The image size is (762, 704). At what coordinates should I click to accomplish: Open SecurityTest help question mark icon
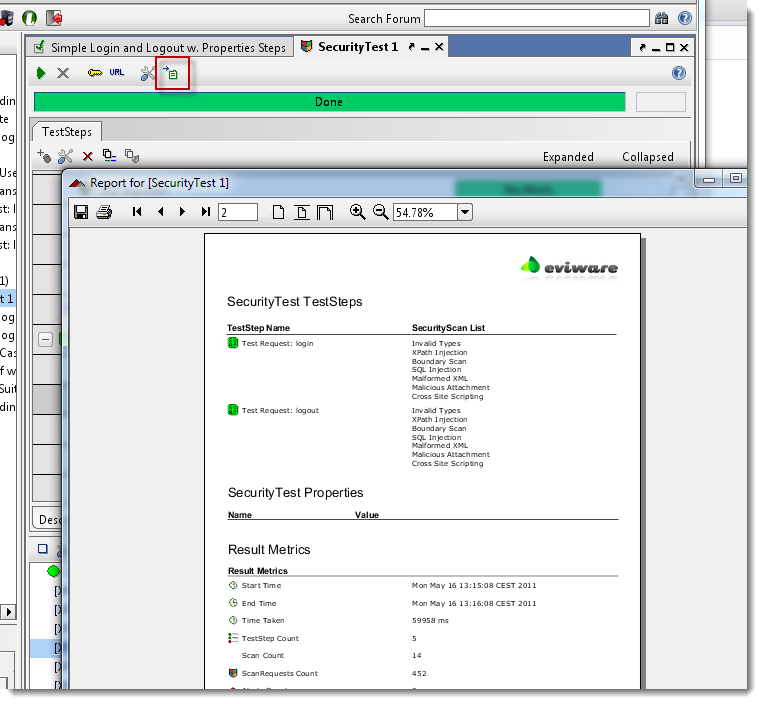click(x=678, y=73)
